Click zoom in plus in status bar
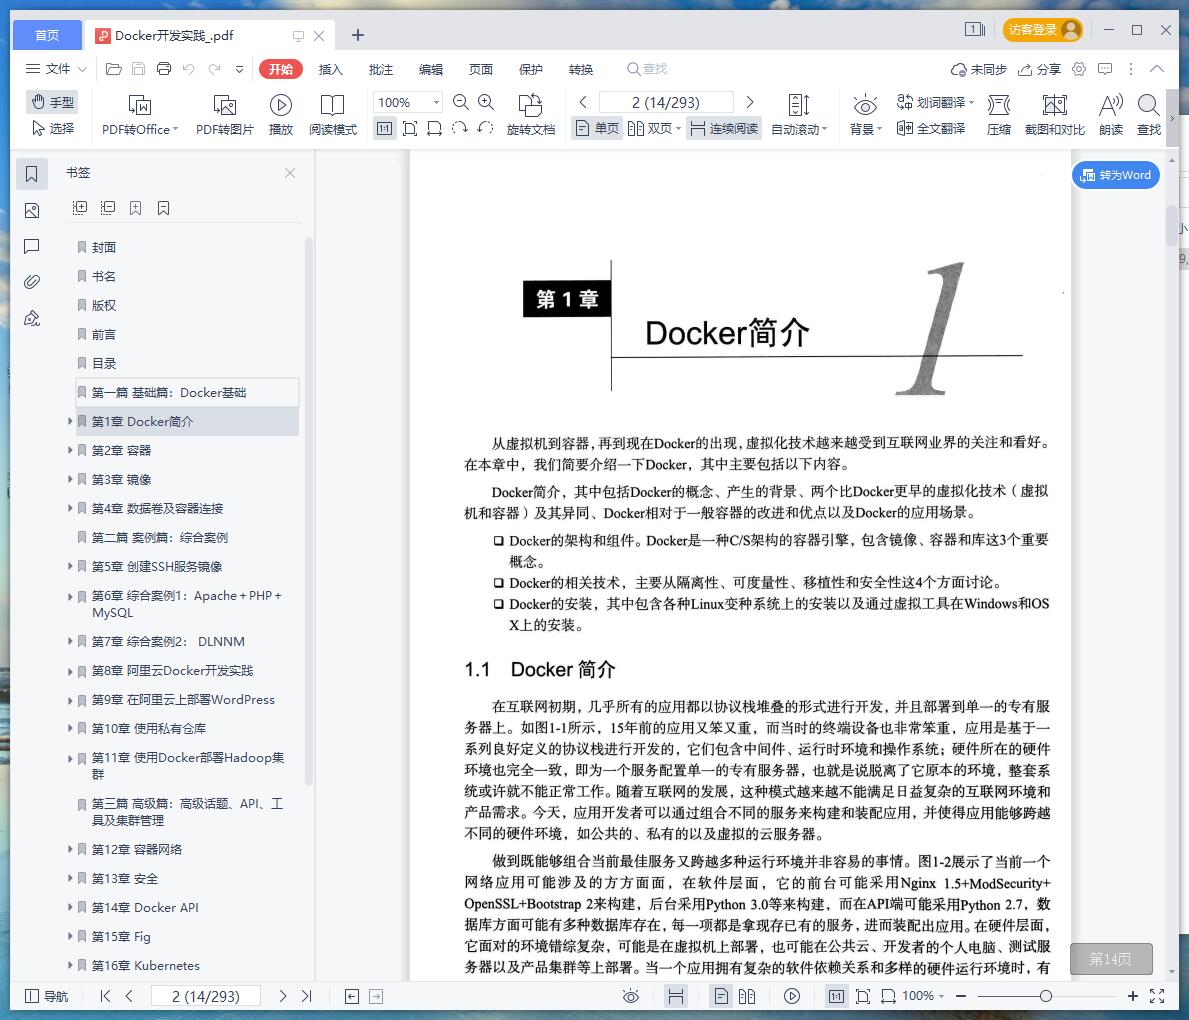The height and width of the screenshot is (1020, 1189). [1132, 996]
